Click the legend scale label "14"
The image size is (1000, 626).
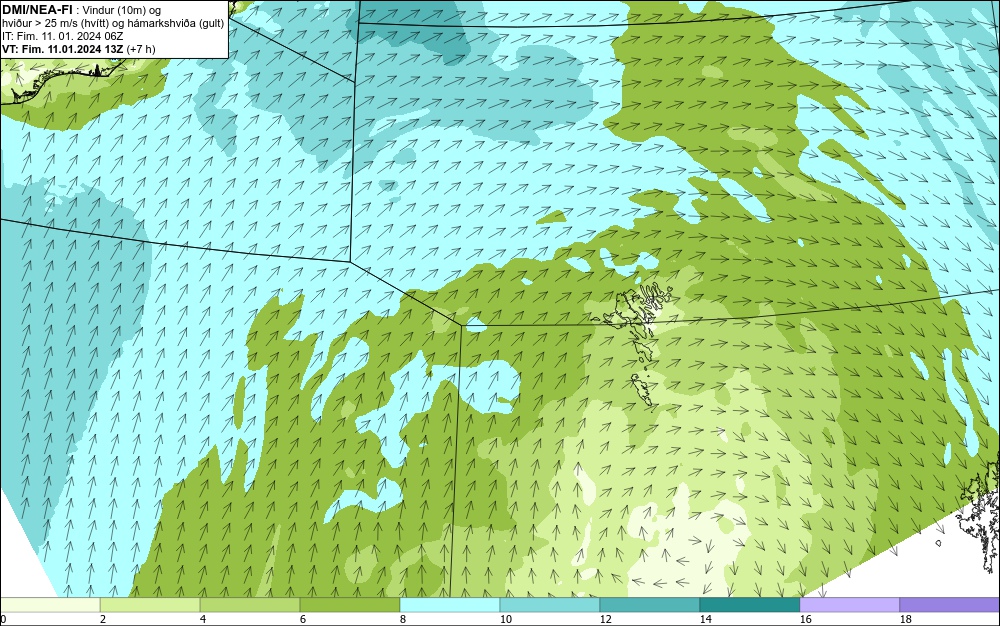705,619
